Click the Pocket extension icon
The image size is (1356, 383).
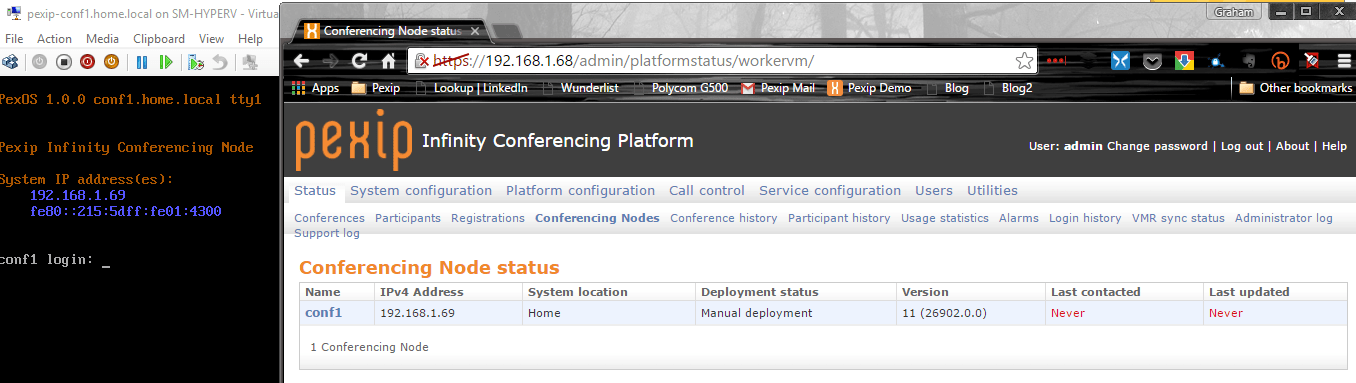click(1152, 61)
